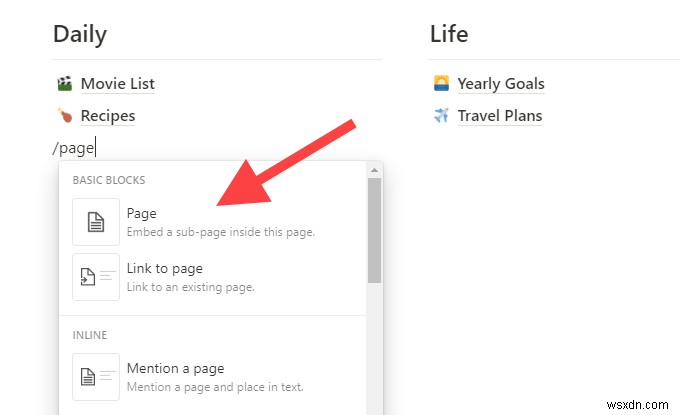Click the Life column heading
The width and height of the screenshot is (680, 415).
click(x=448, y=34)
